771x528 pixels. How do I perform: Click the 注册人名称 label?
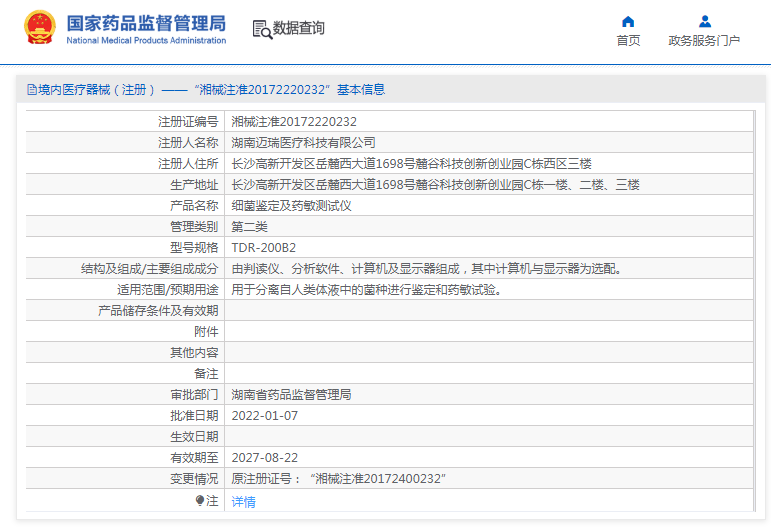[188, 143]
